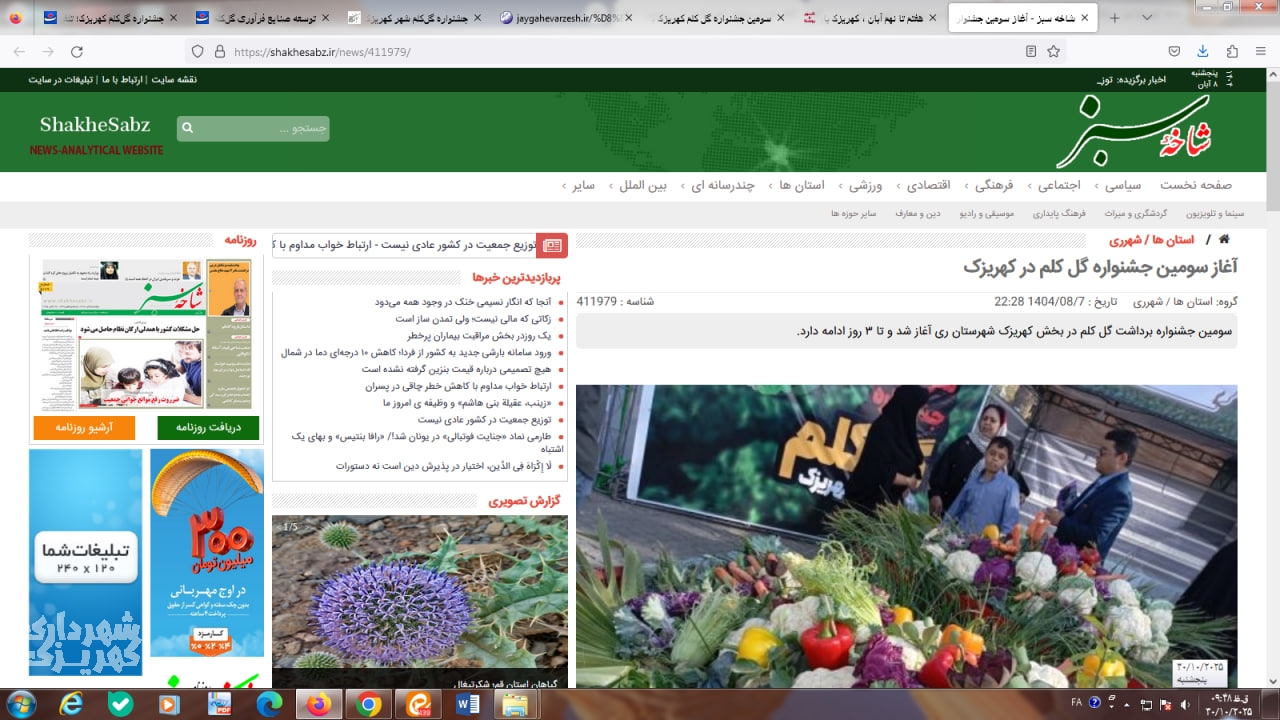
Task: Click the home icon in the breadcrumb
Action: click(1224, 240)
